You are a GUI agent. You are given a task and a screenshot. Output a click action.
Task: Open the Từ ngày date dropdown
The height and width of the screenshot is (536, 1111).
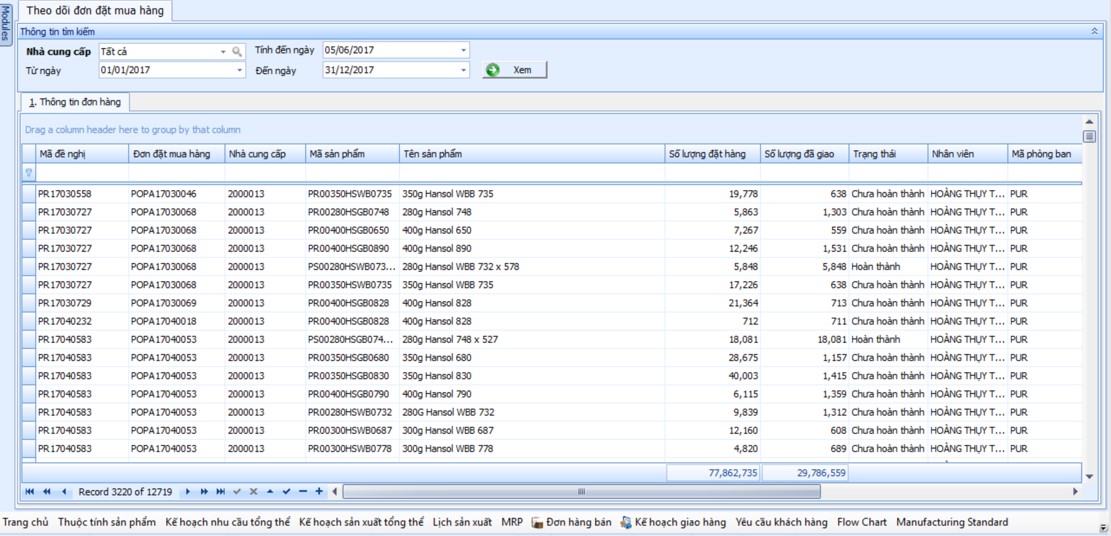click(239, 70)
